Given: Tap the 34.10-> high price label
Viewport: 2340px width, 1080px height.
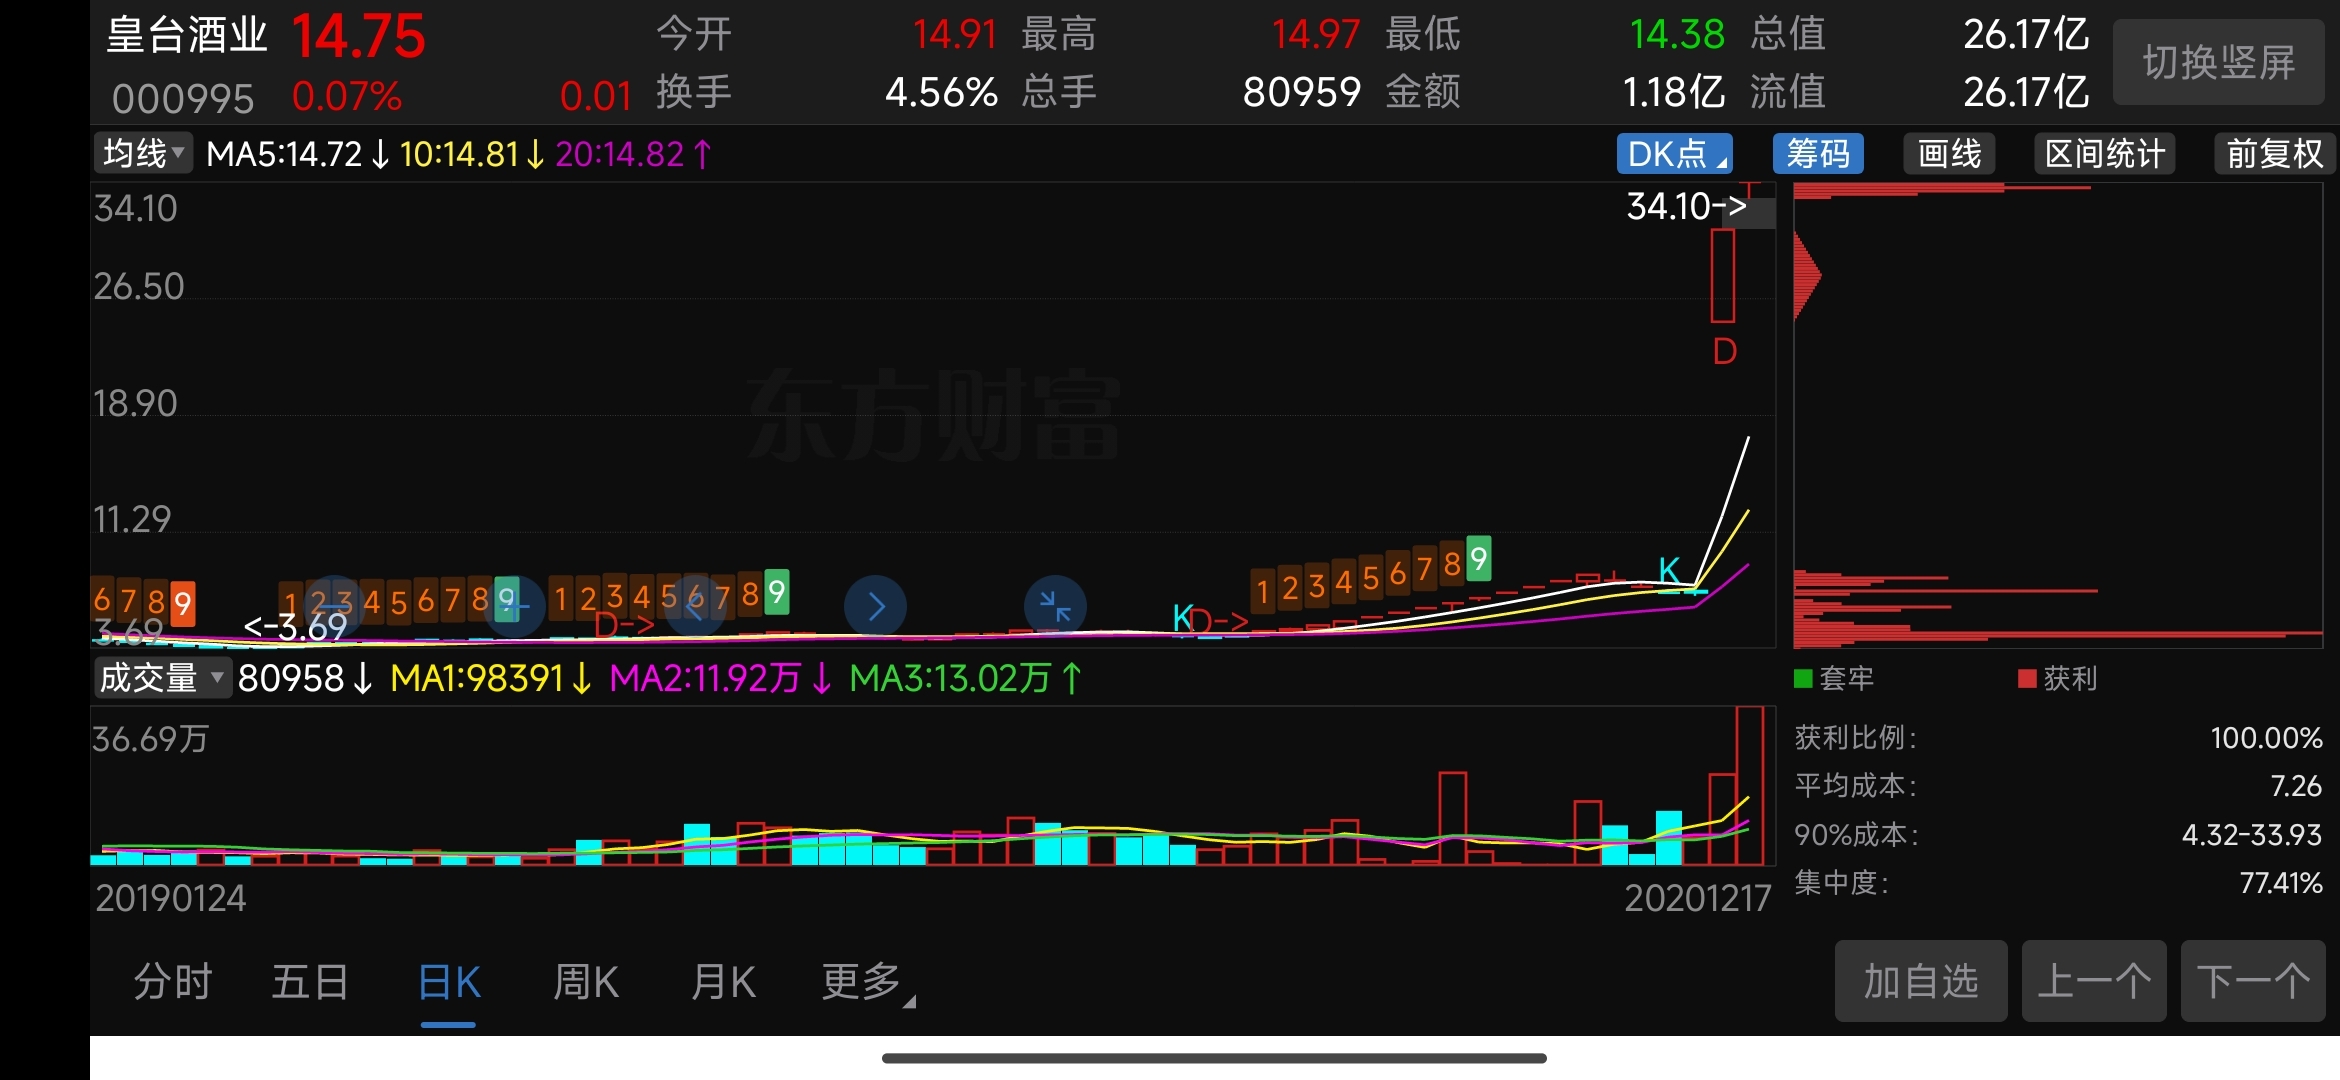Looking at the screenshot, I should tap(1686, 206).
